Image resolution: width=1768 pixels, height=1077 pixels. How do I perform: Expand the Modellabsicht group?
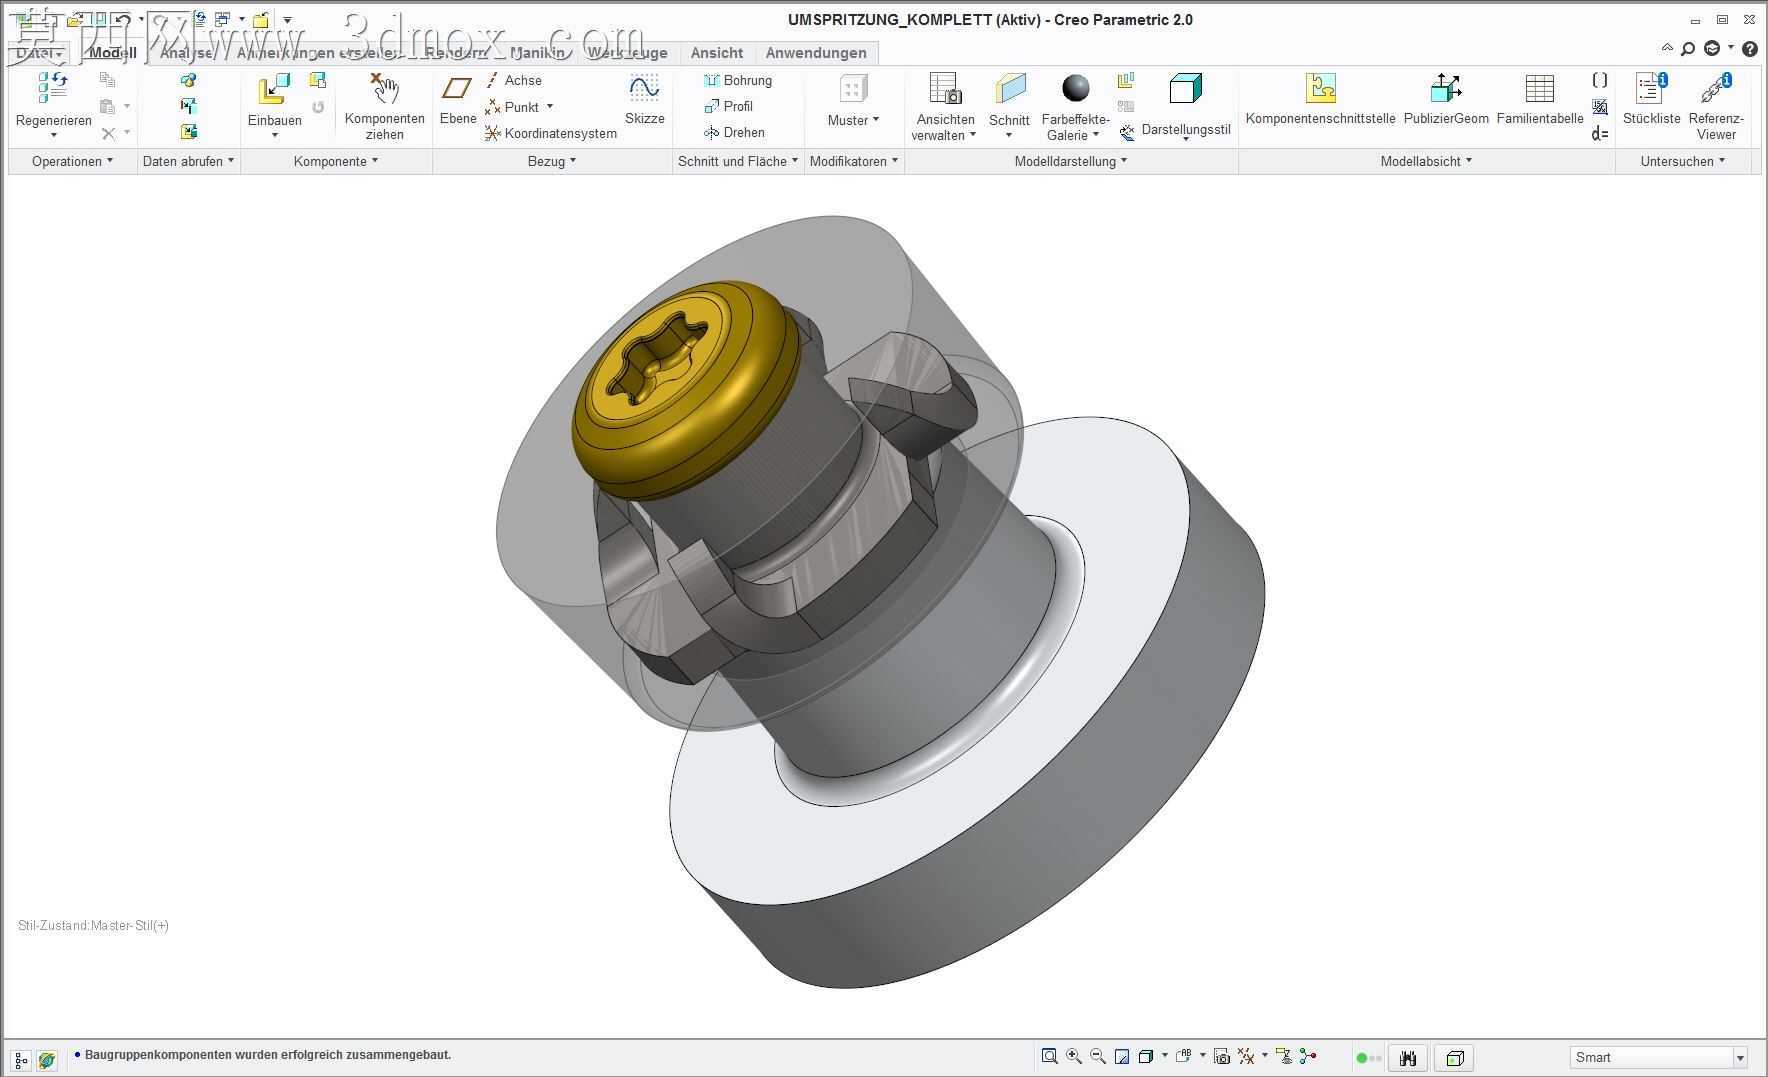pos(1426,161)
